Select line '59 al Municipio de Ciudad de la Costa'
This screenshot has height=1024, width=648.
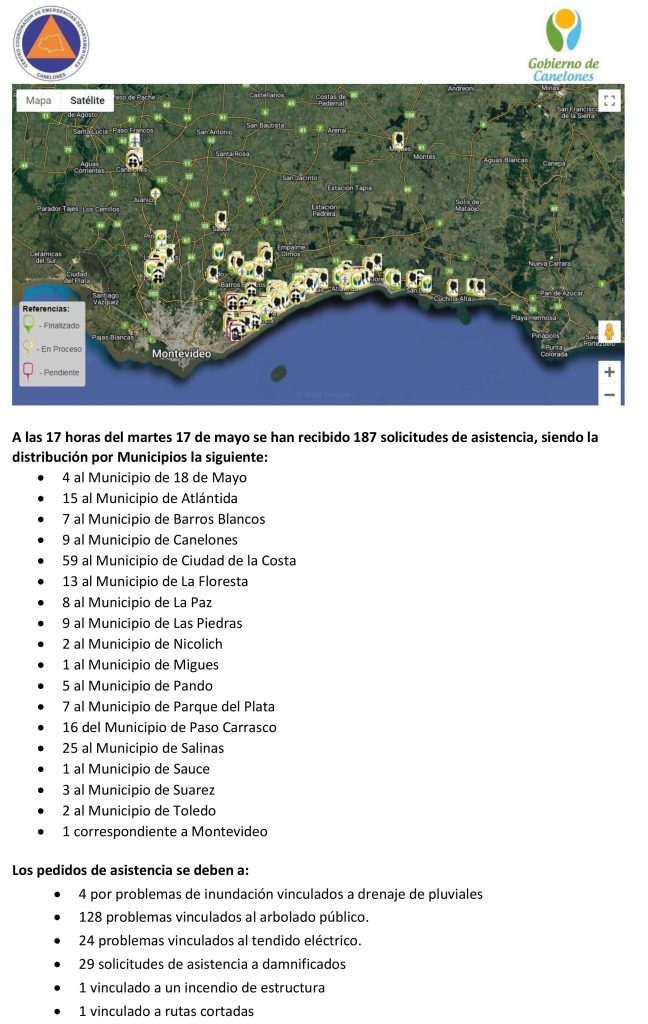(179, 560)
